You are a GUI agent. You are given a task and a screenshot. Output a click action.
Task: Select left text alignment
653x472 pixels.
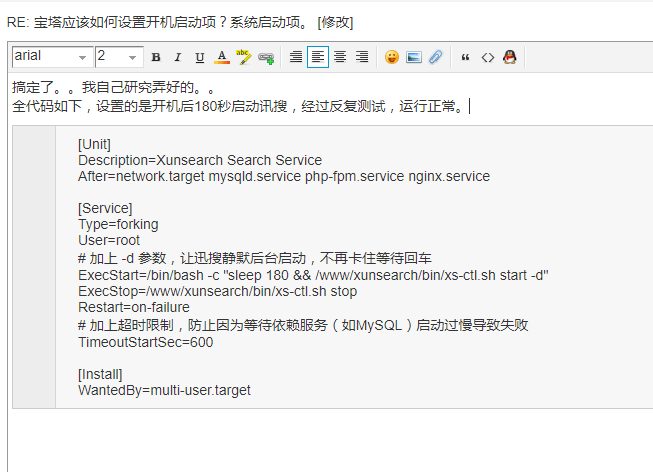pos(318,57)
